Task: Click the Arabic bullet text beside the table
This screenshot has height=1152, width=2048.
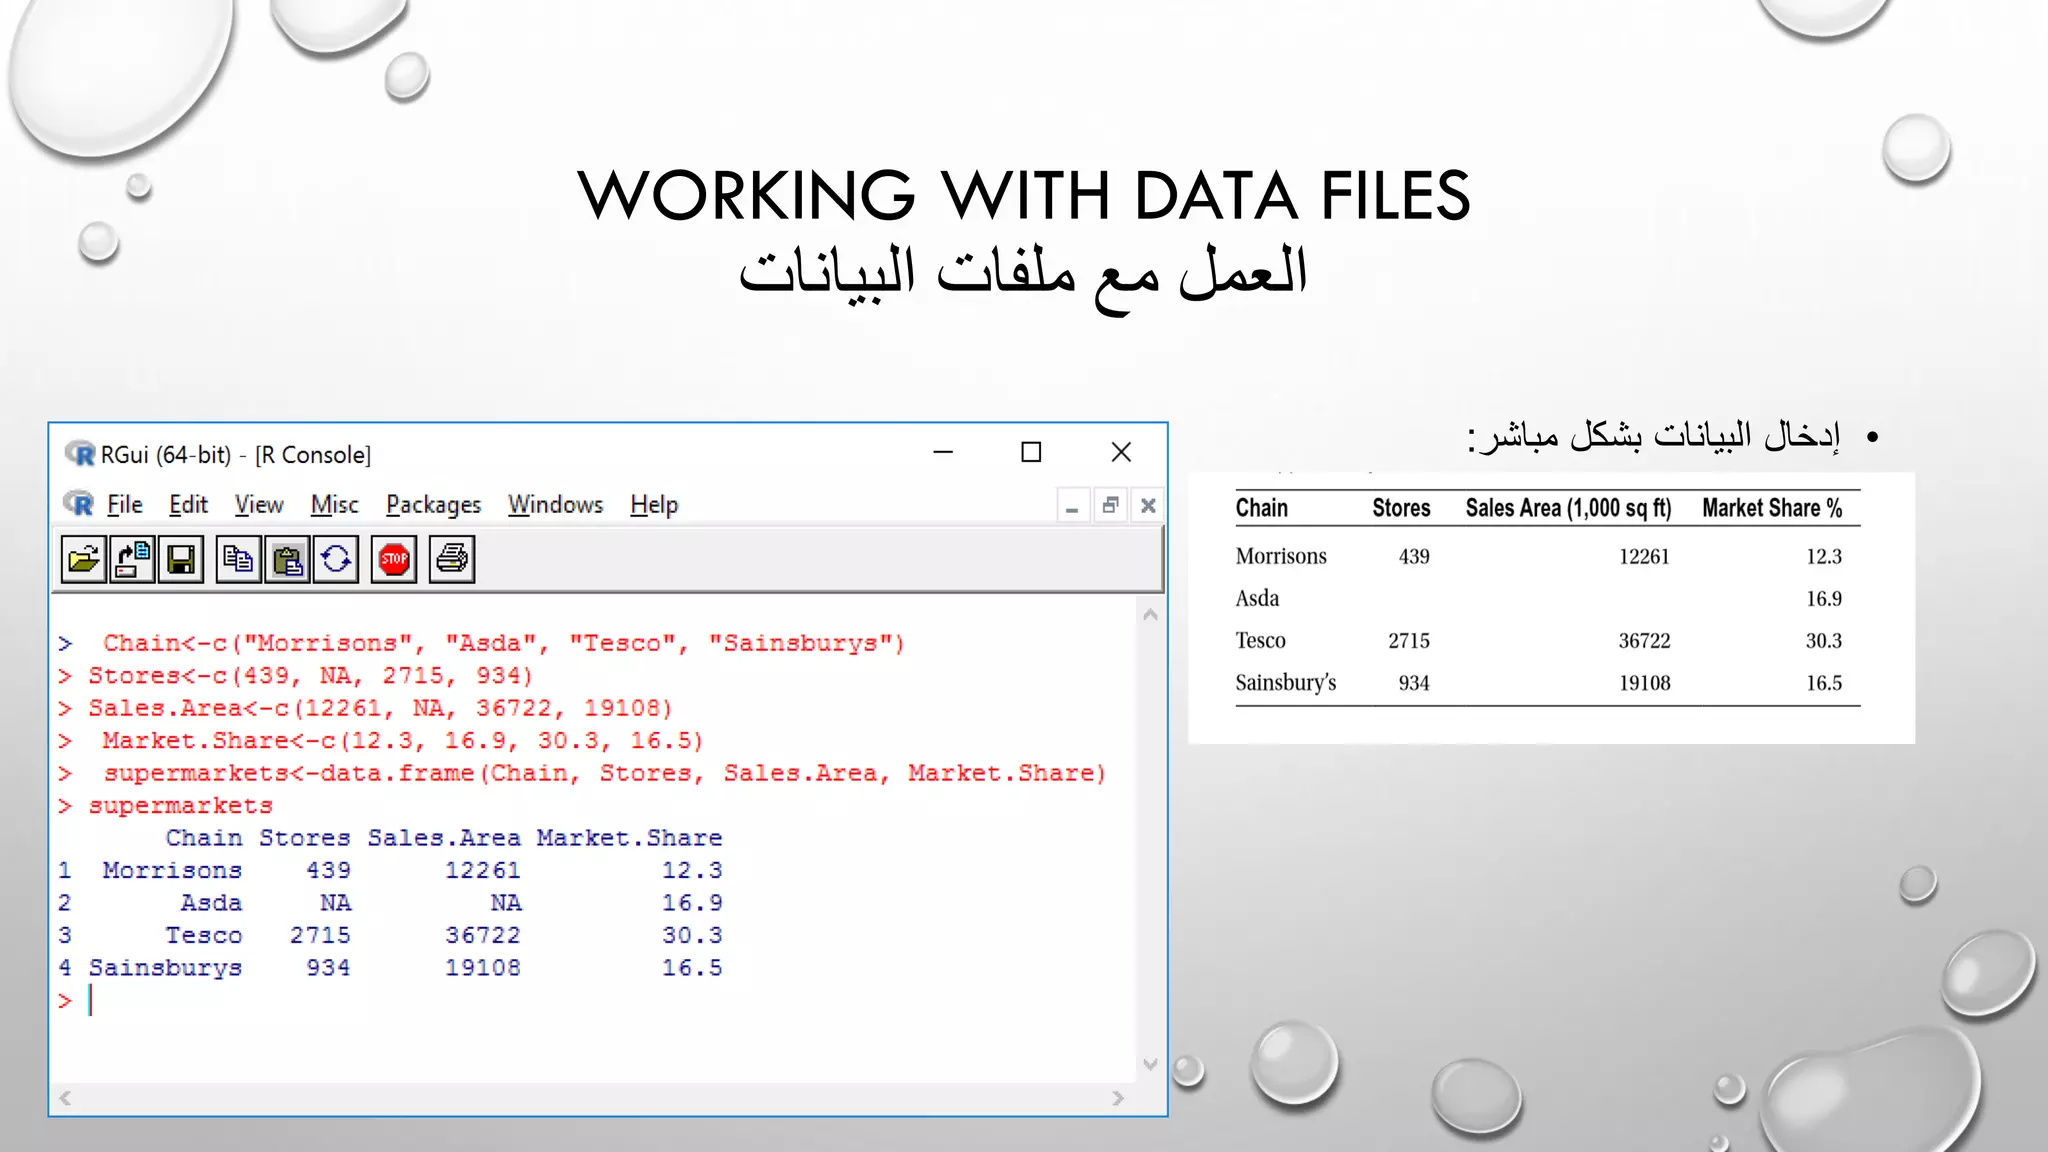Action: click(1653, 437)
